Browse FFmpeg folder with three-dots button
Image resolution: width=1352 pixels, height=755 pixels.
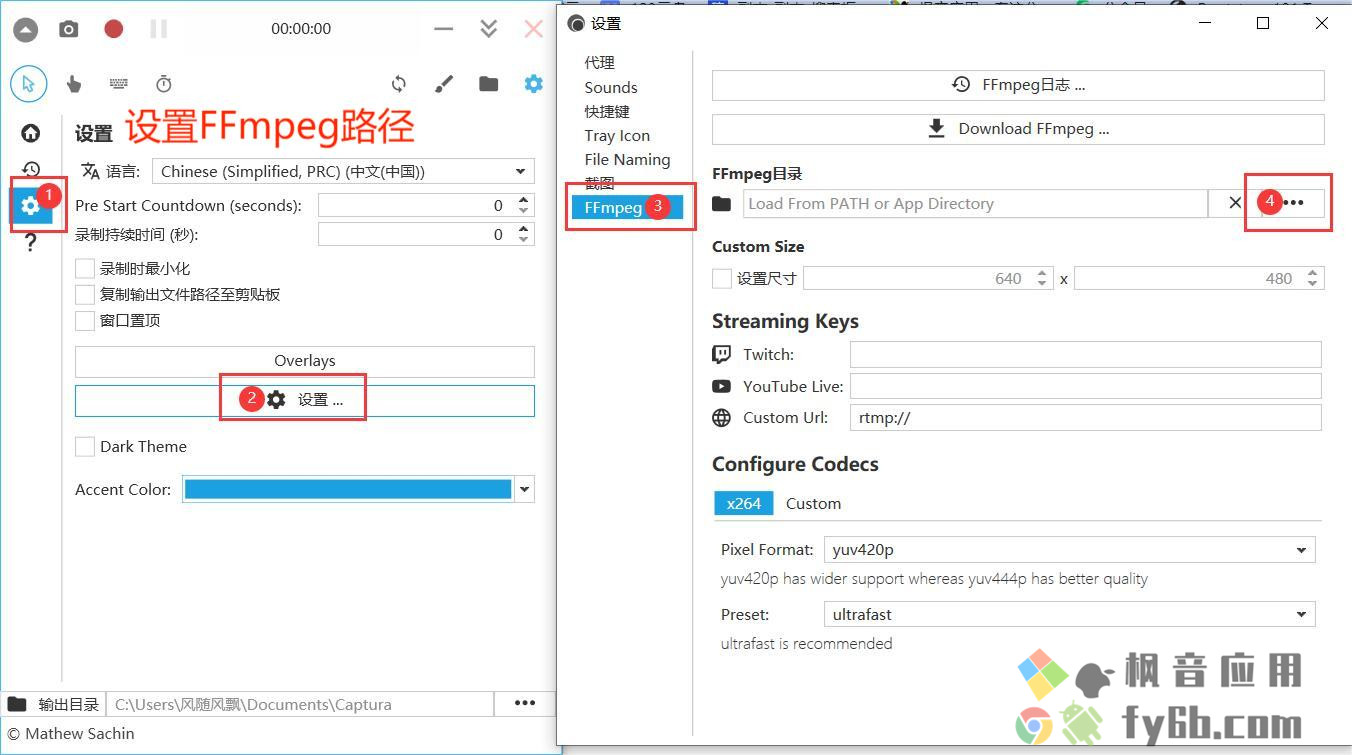click(x=1293, y=203)
